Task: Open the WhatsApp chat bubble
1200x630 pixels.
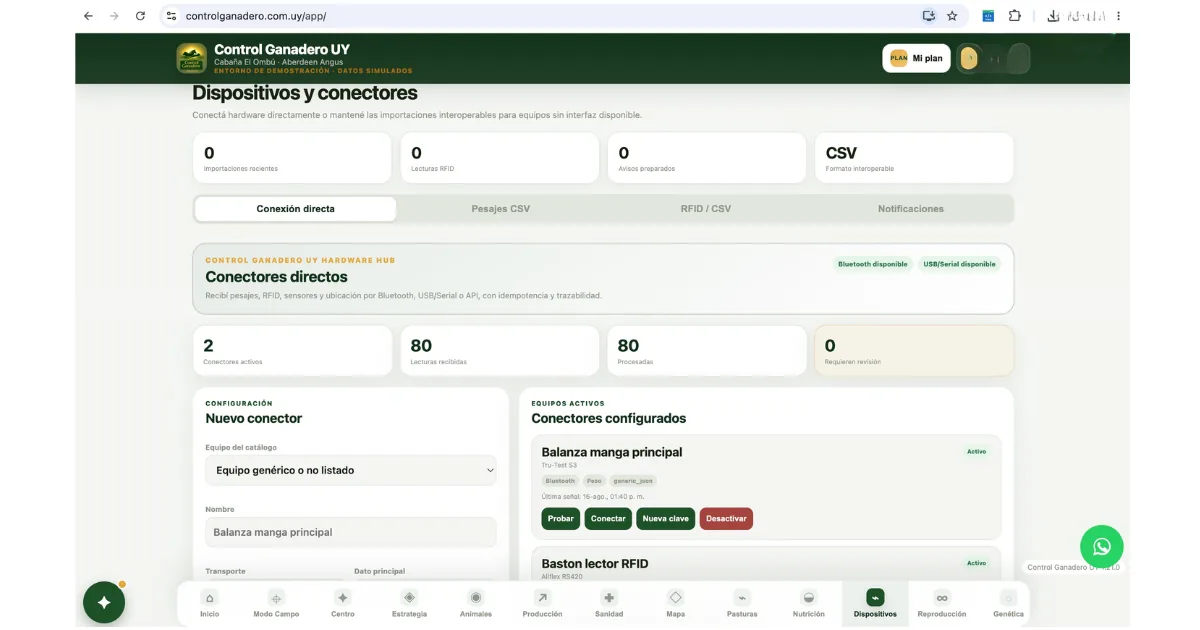Action: 1101,546
